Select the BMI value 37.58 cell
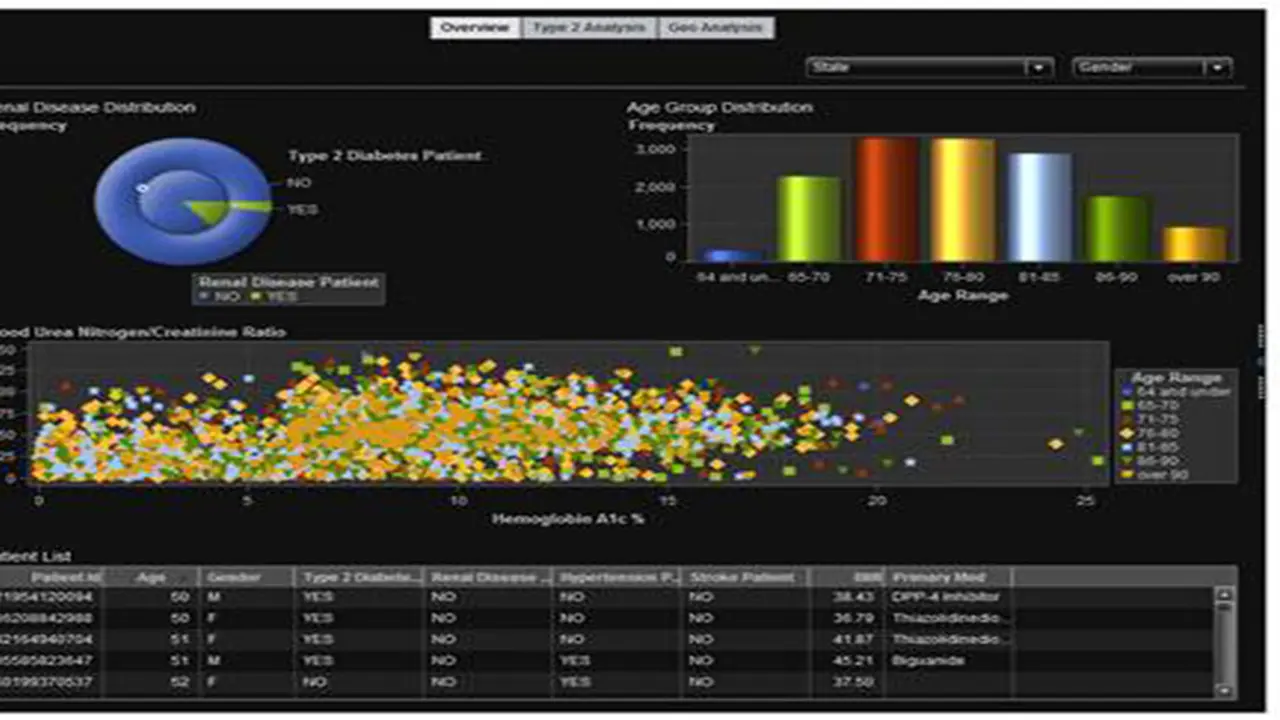This screenshot has width=1280, height=720. click(846, 681)
